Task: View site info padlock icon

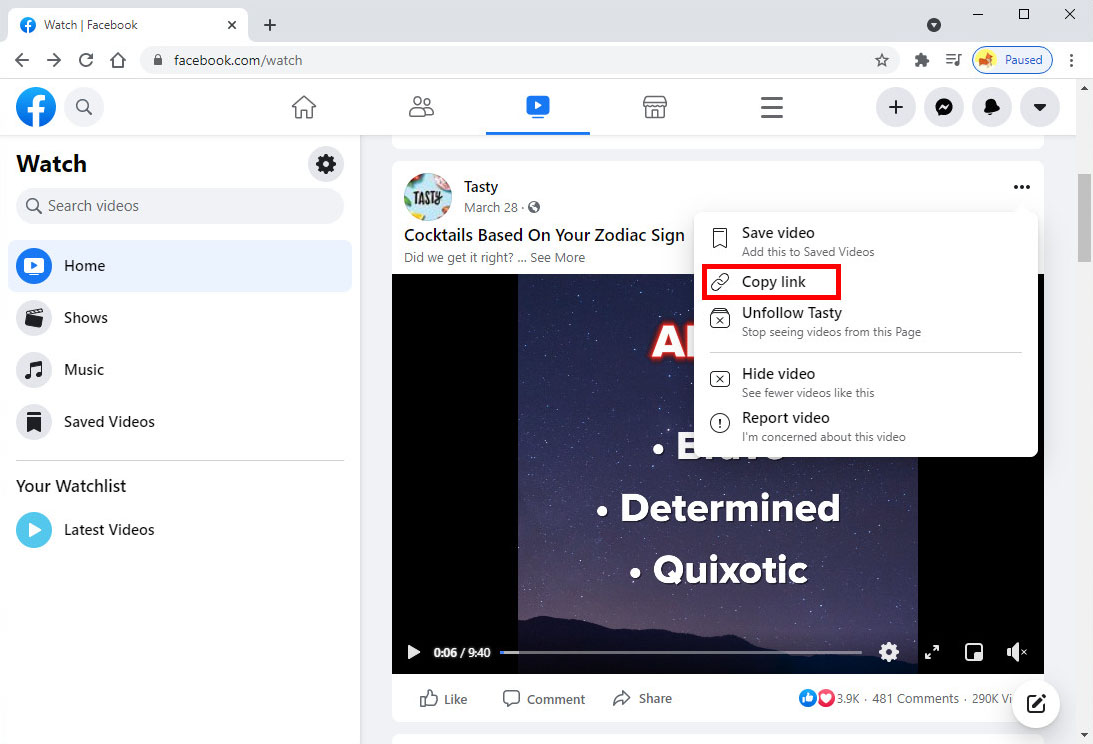Action: tap(158, 60)
